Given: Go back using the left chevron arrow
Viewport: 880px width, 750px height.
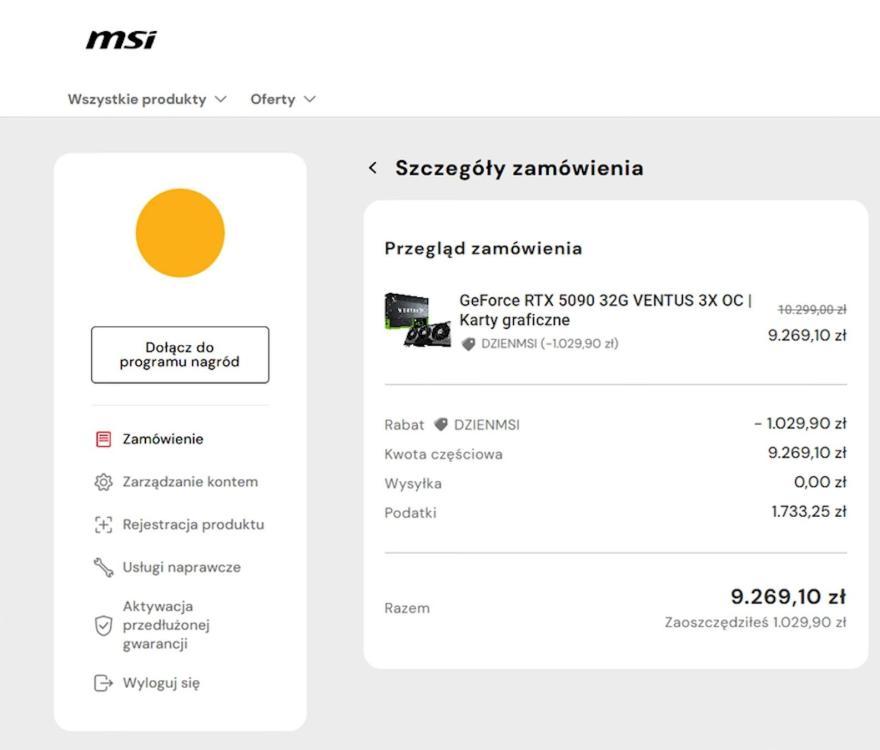Looking at the screenshot, I should pyautogui.click(x=373, y=168).
